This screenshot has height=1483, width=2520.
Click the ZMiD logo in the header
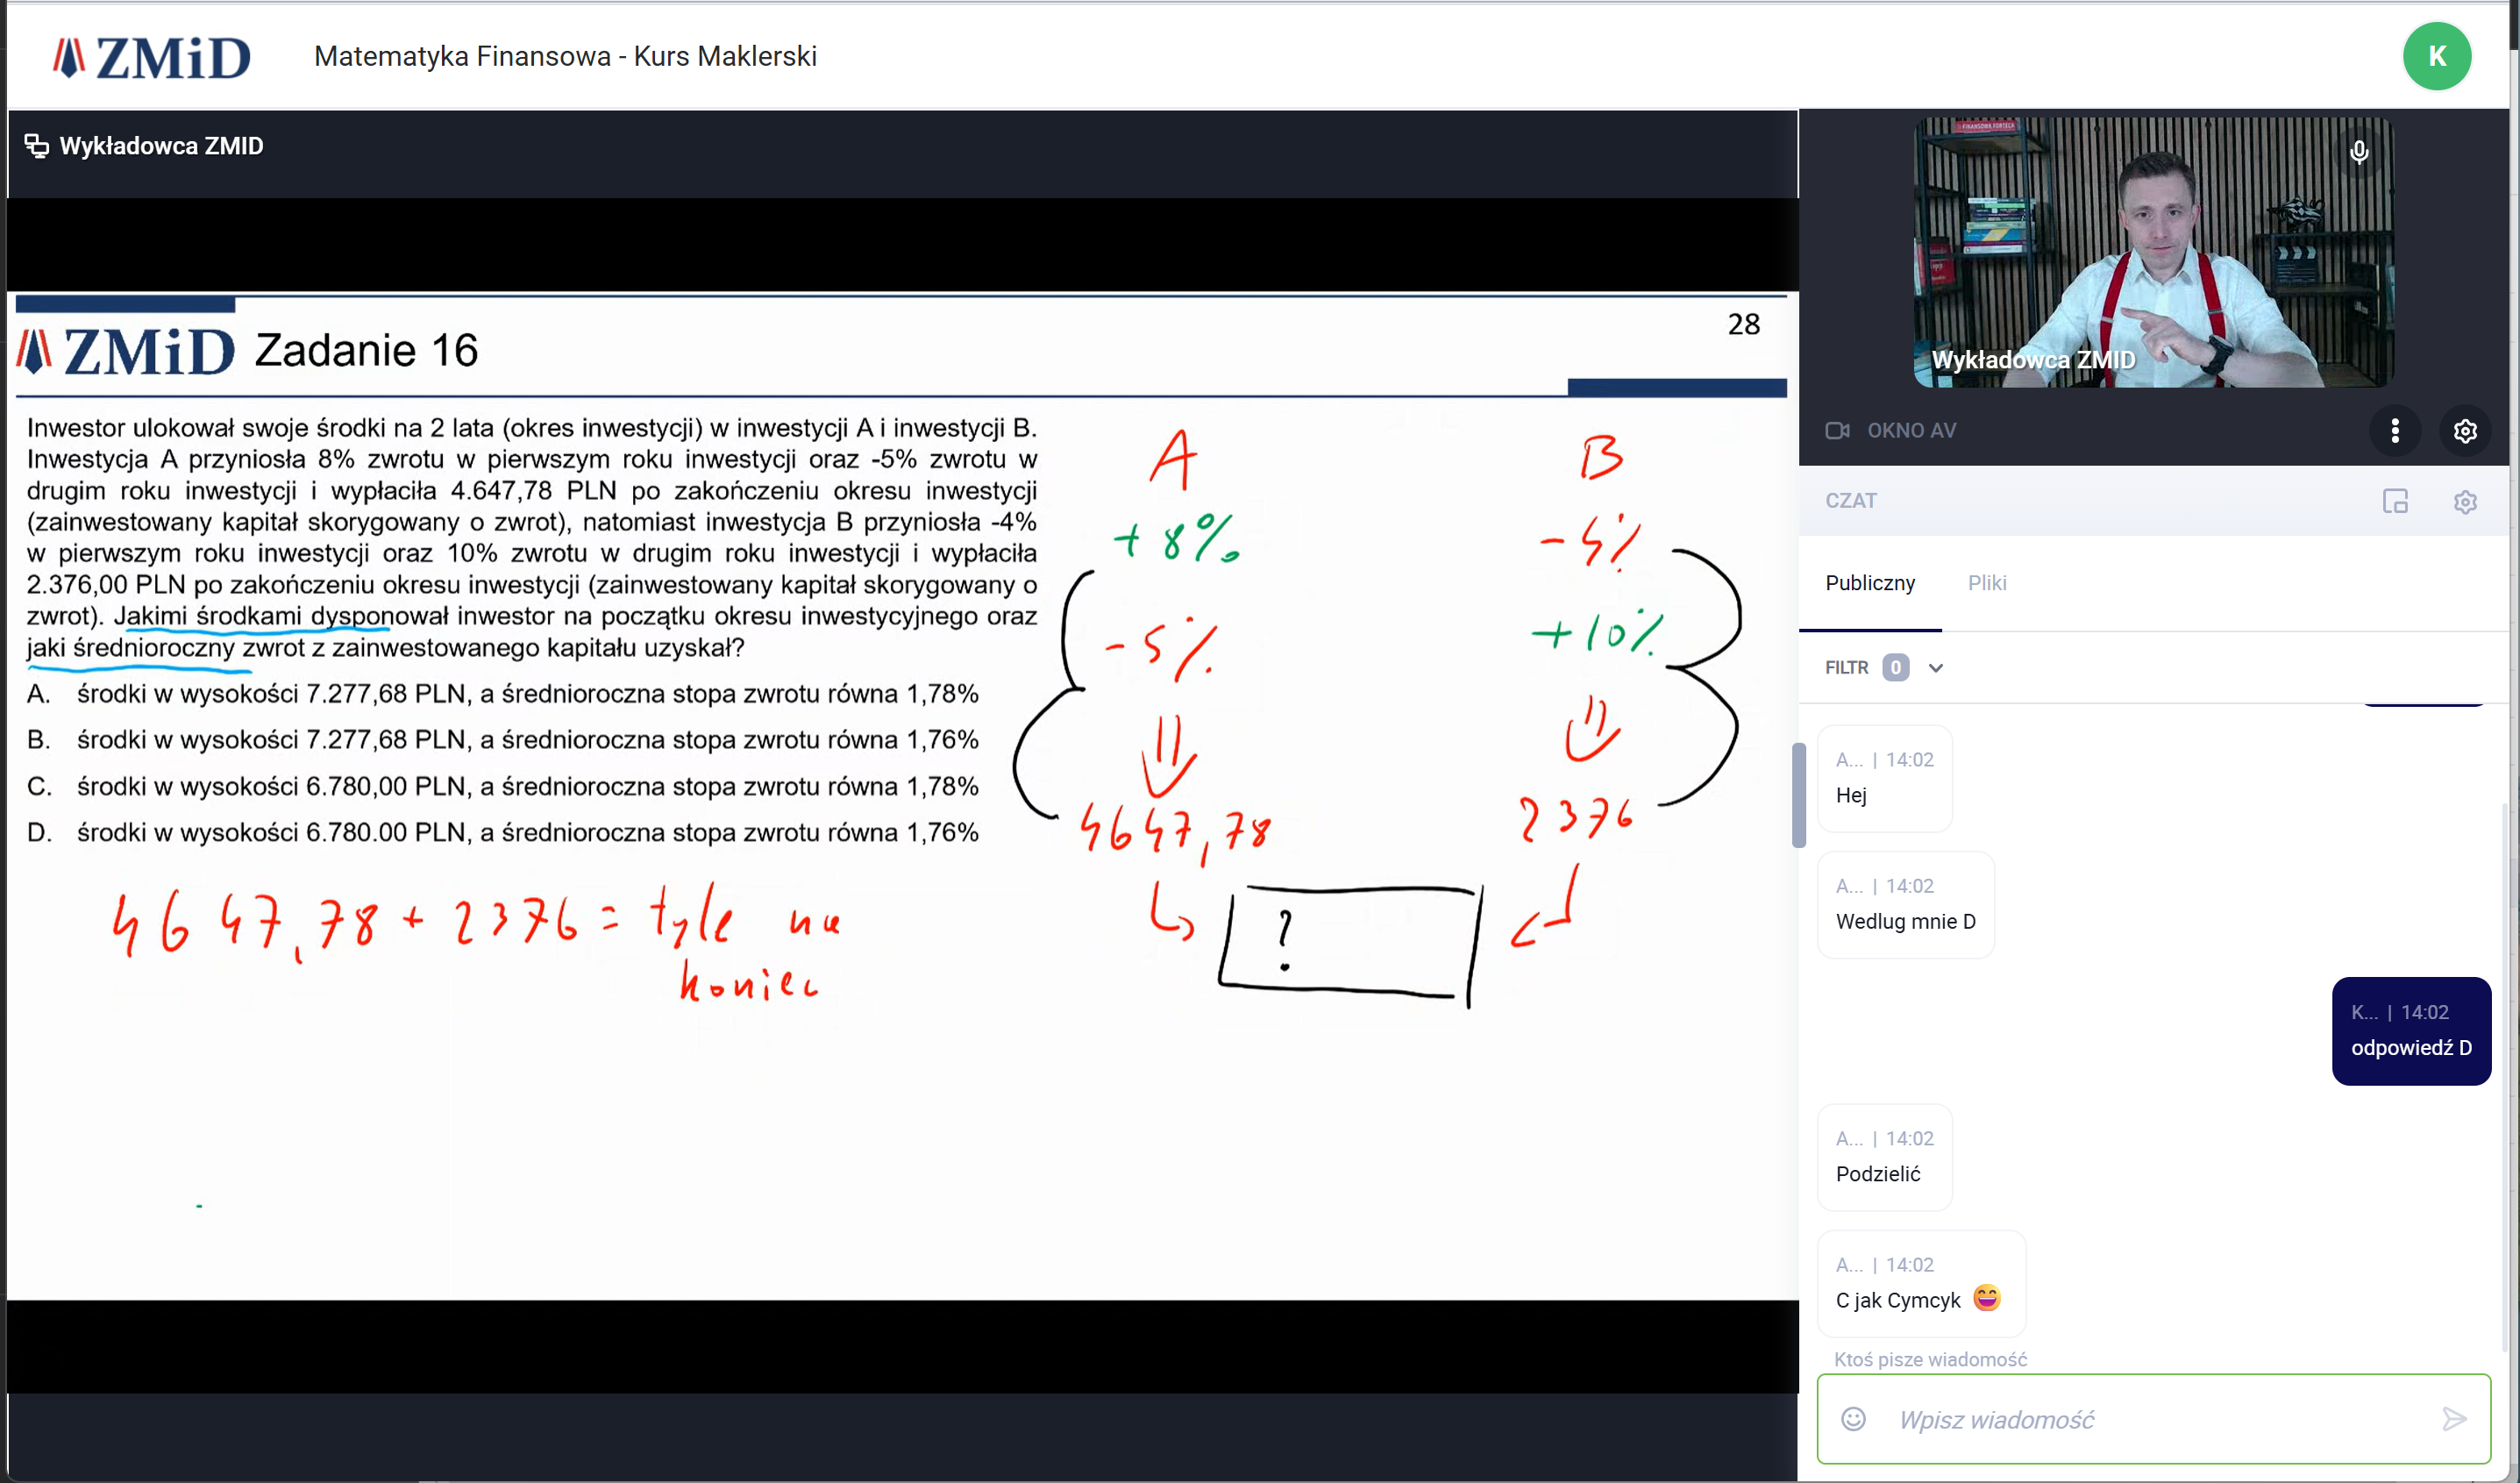[x=151, y=57]
